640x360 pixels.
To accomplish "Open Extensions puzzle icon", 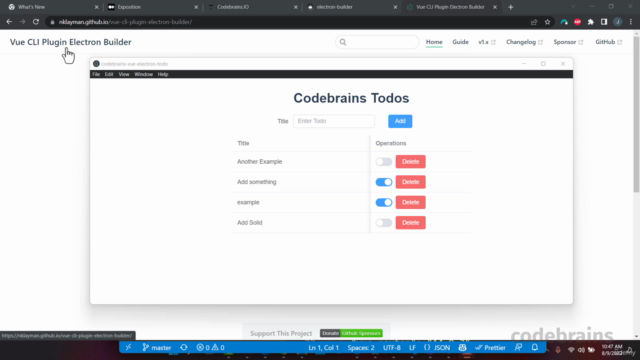I will [591, 22].
